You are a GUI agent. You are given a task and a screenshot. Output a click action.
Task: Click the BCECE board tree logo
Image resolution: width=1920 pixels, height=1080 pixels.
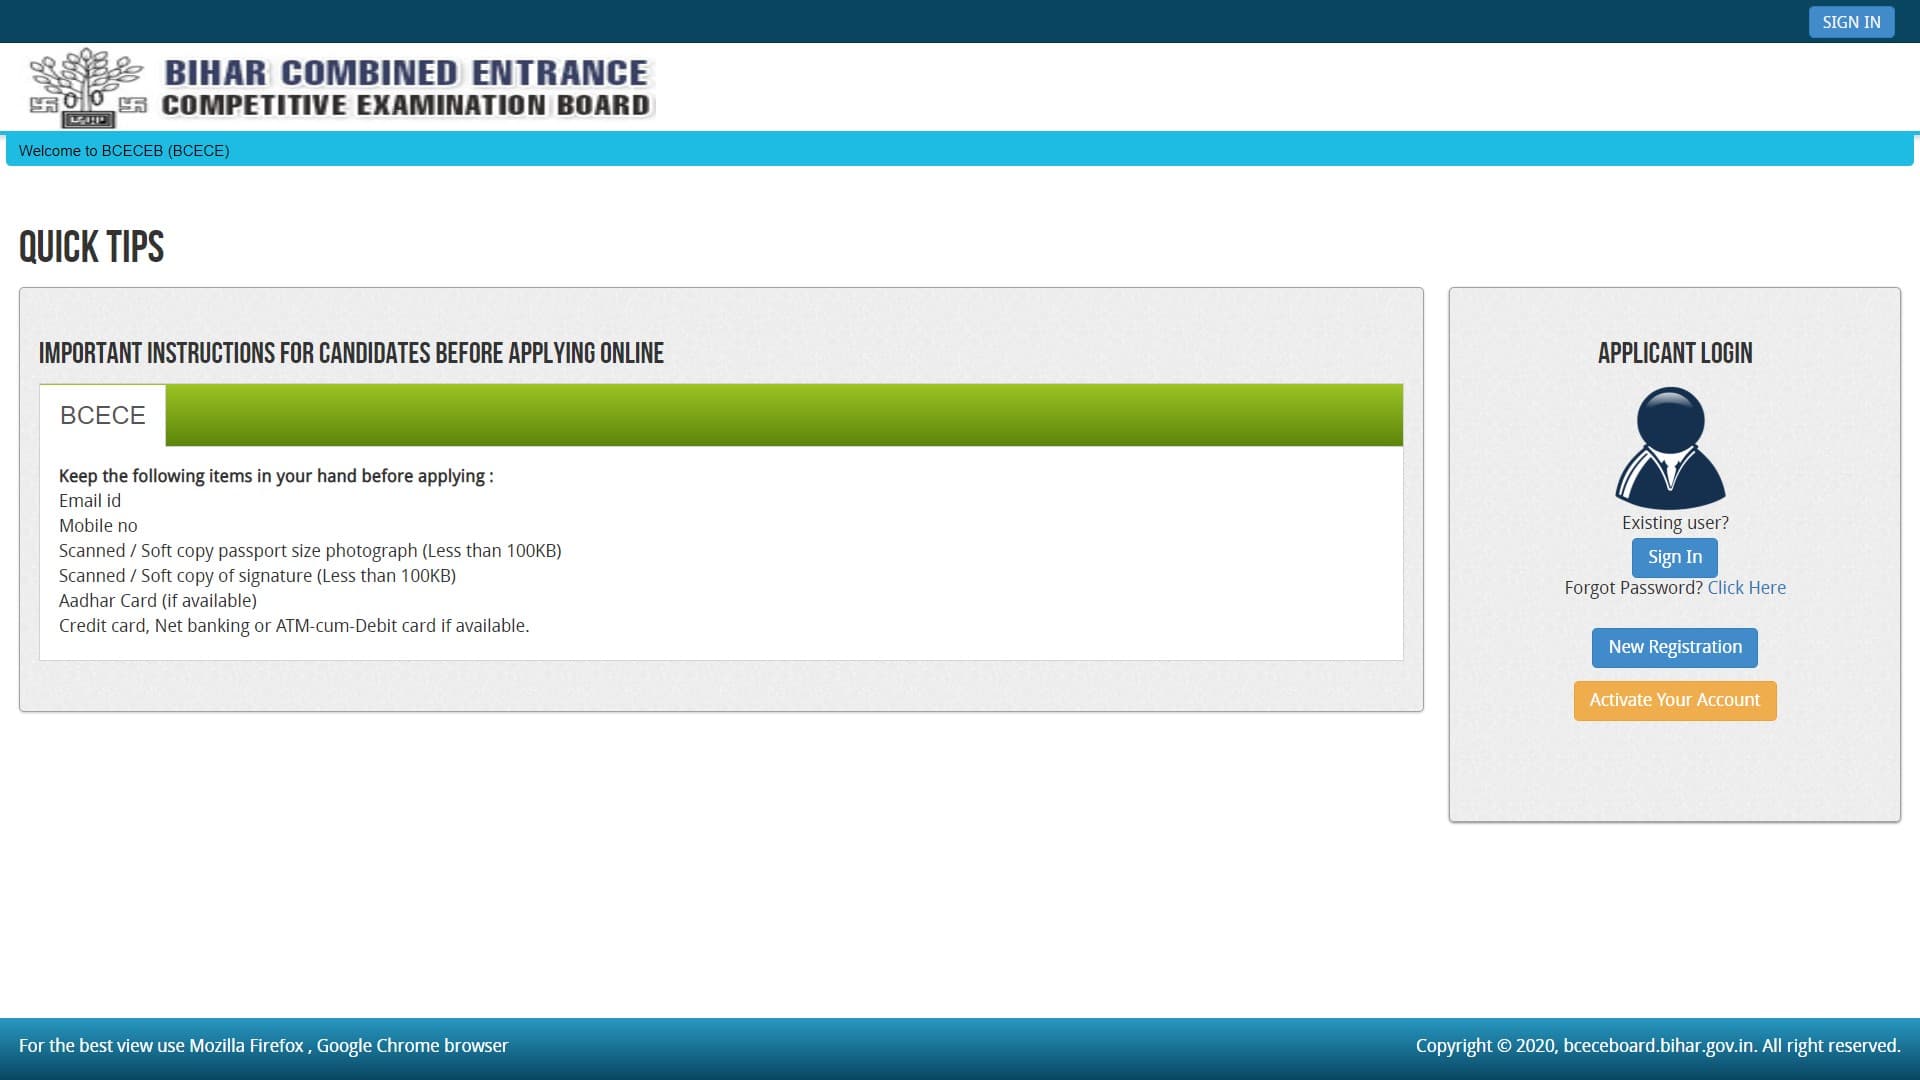(x=87, y=87)
